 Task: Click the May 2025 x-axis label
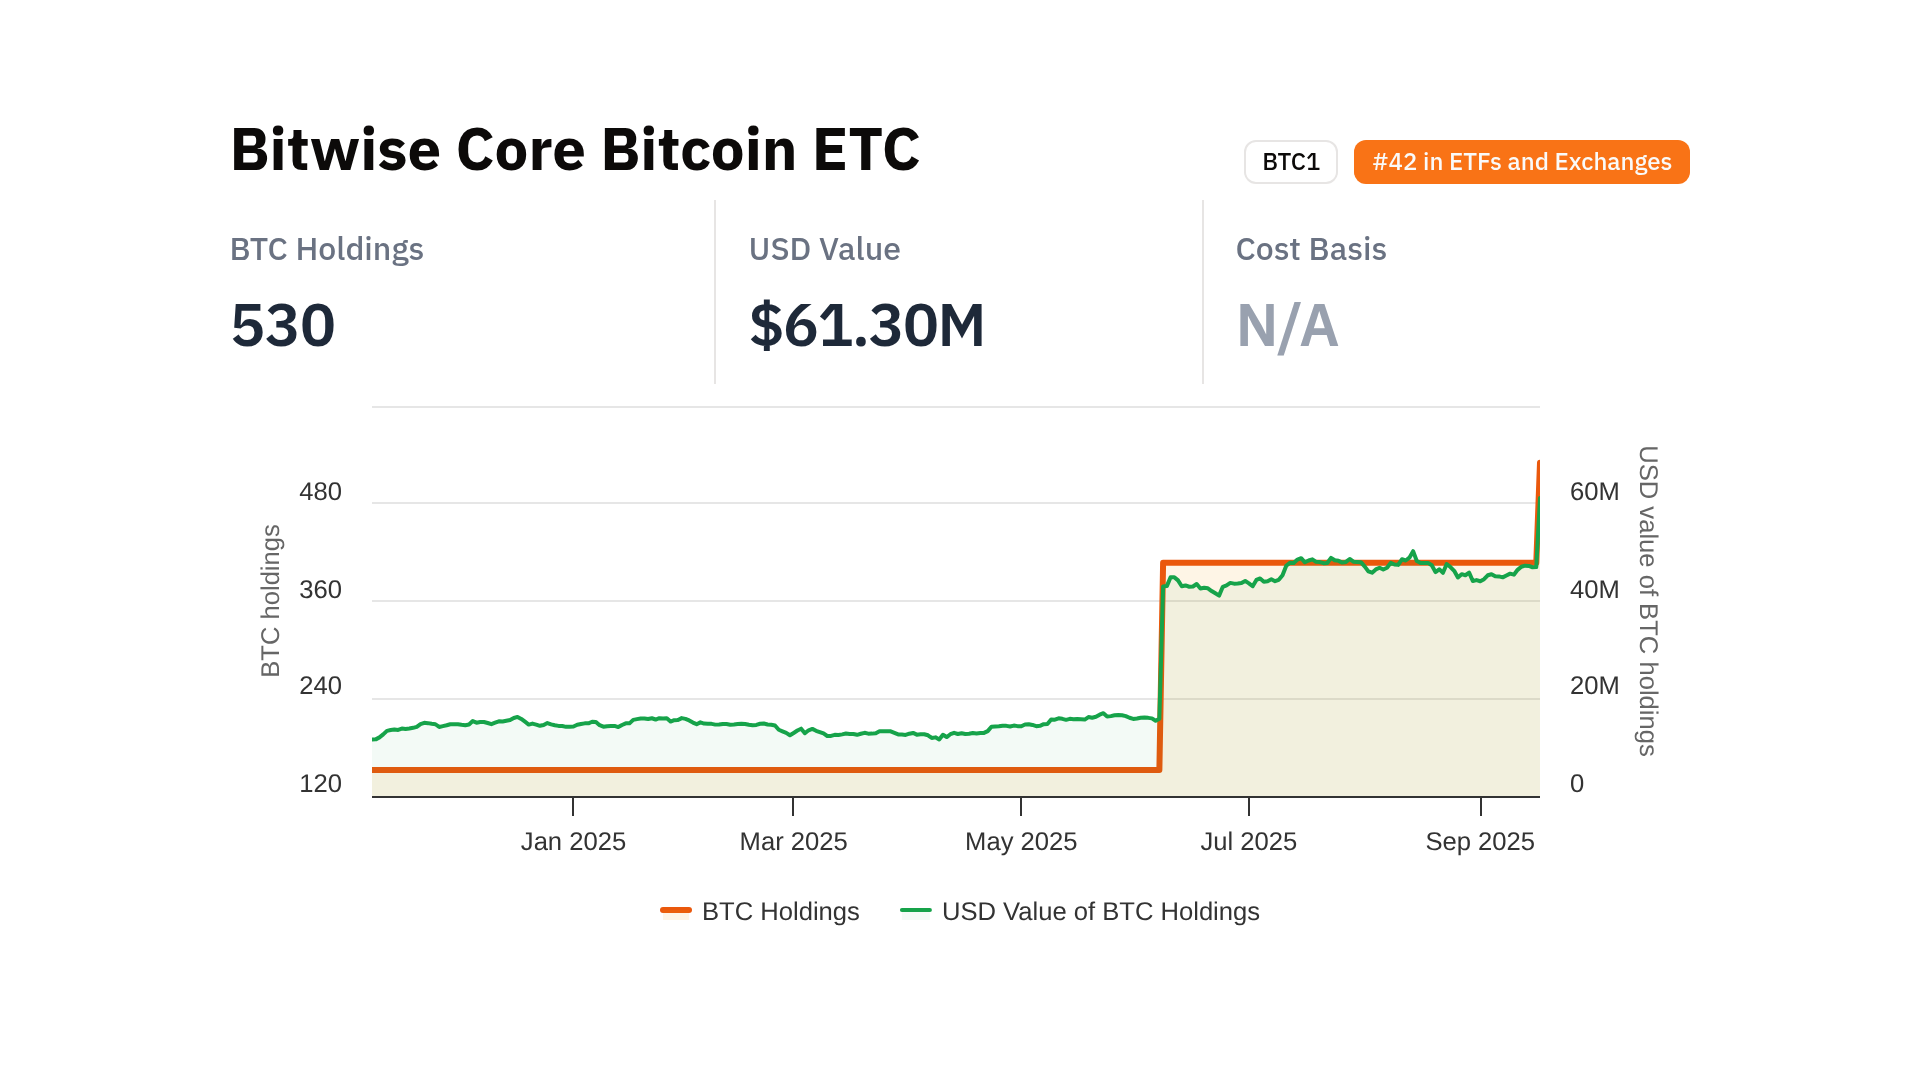coord(1021,842)
